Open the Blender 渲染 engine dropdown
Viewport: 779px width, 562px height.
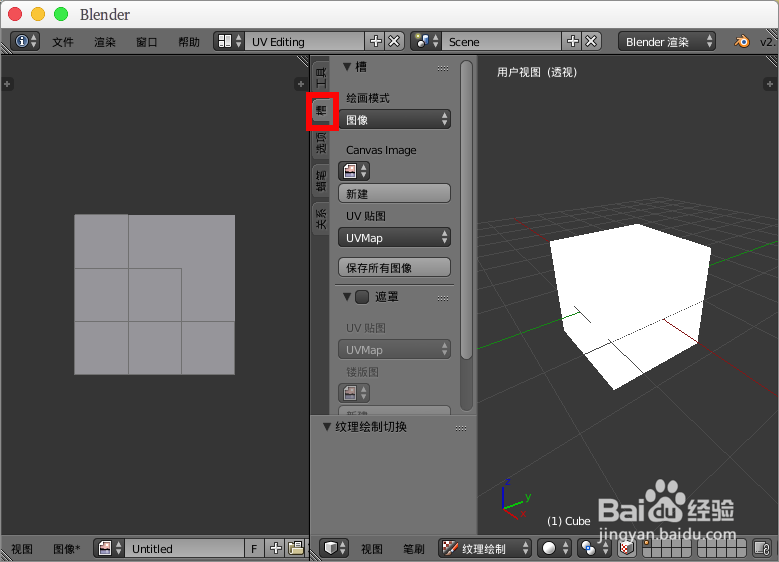tap(667, 42)
